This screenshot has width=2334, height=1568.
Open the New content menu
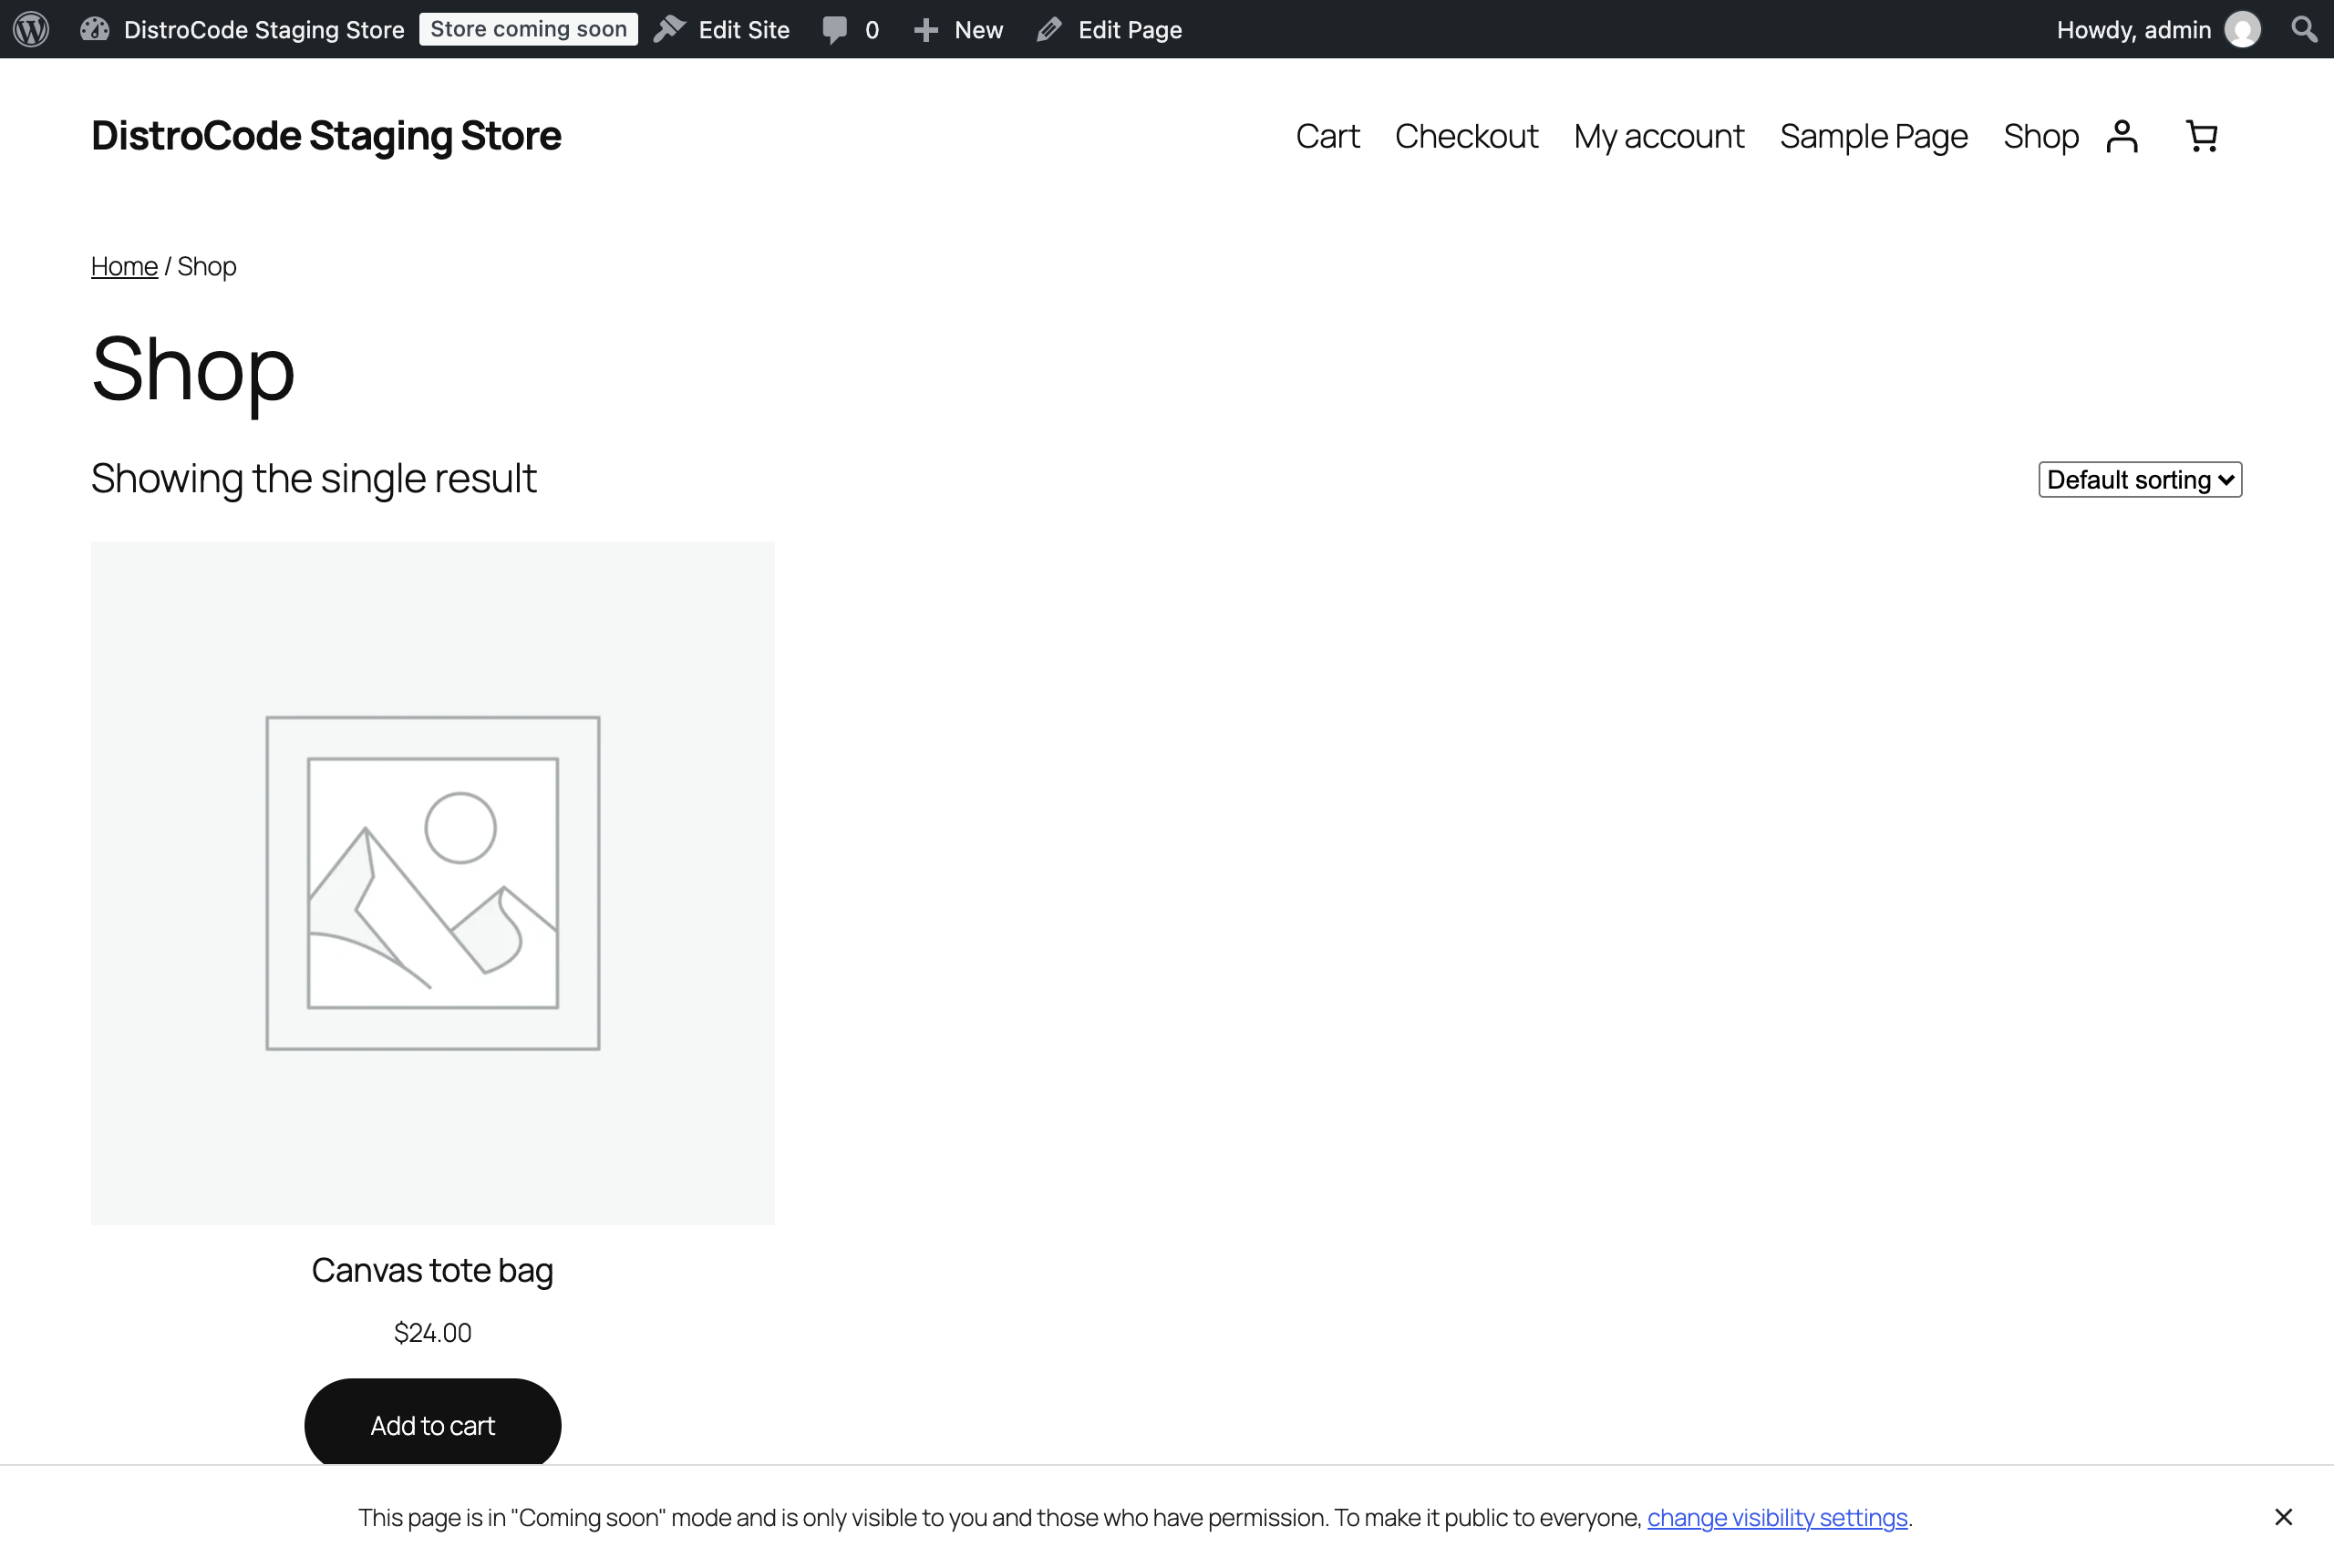[x=958, y=29]
